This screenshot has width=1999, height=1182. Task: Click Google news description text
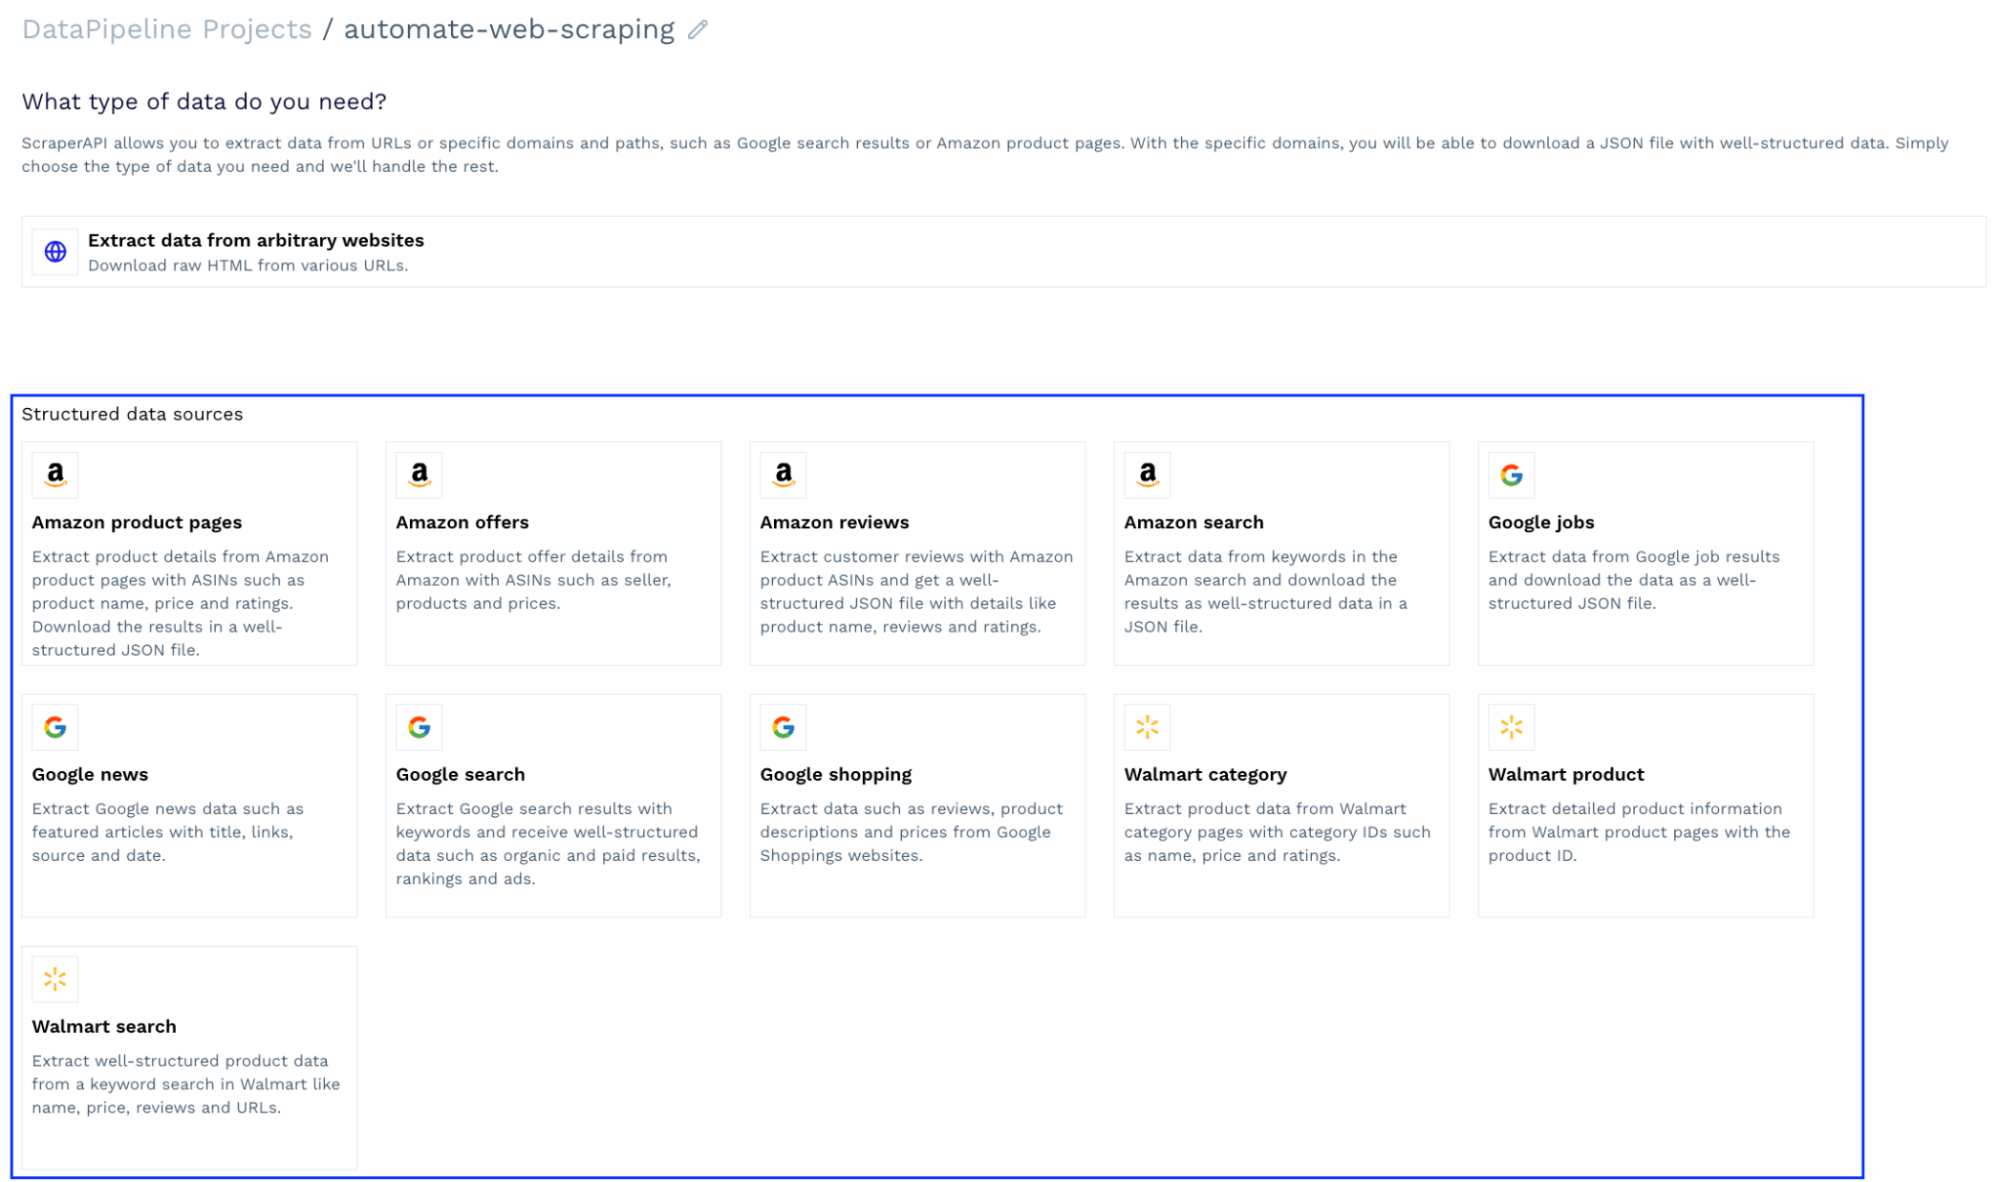167,832
